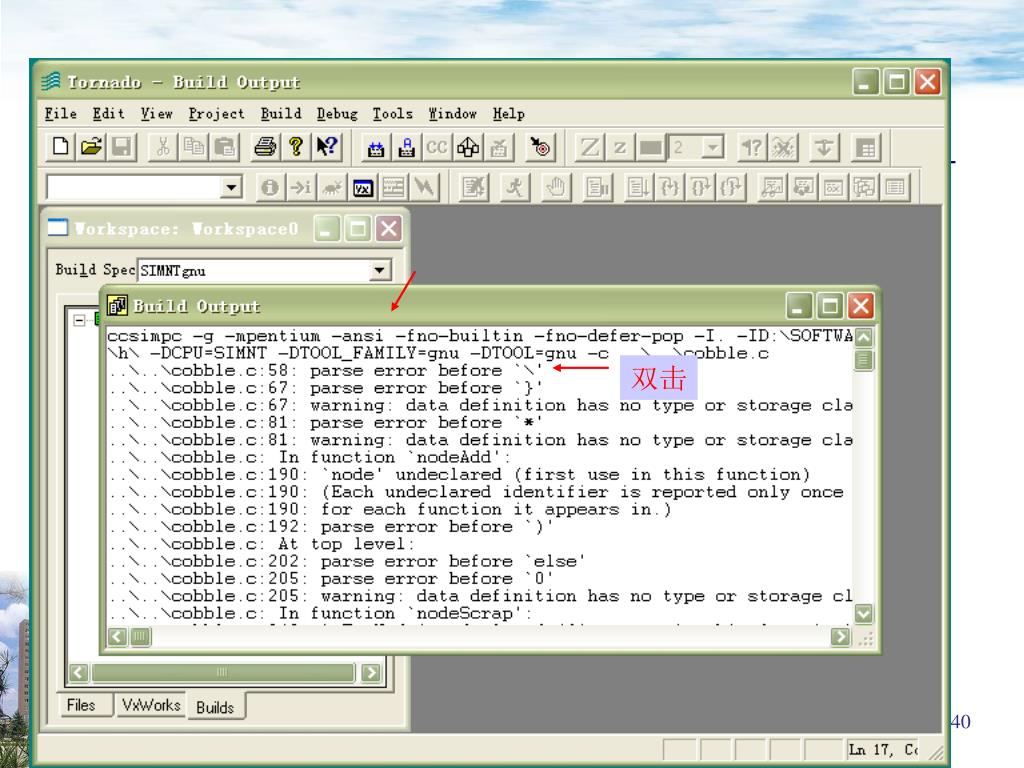Collapse the workspace tree minus node

(x=79, y=320)
